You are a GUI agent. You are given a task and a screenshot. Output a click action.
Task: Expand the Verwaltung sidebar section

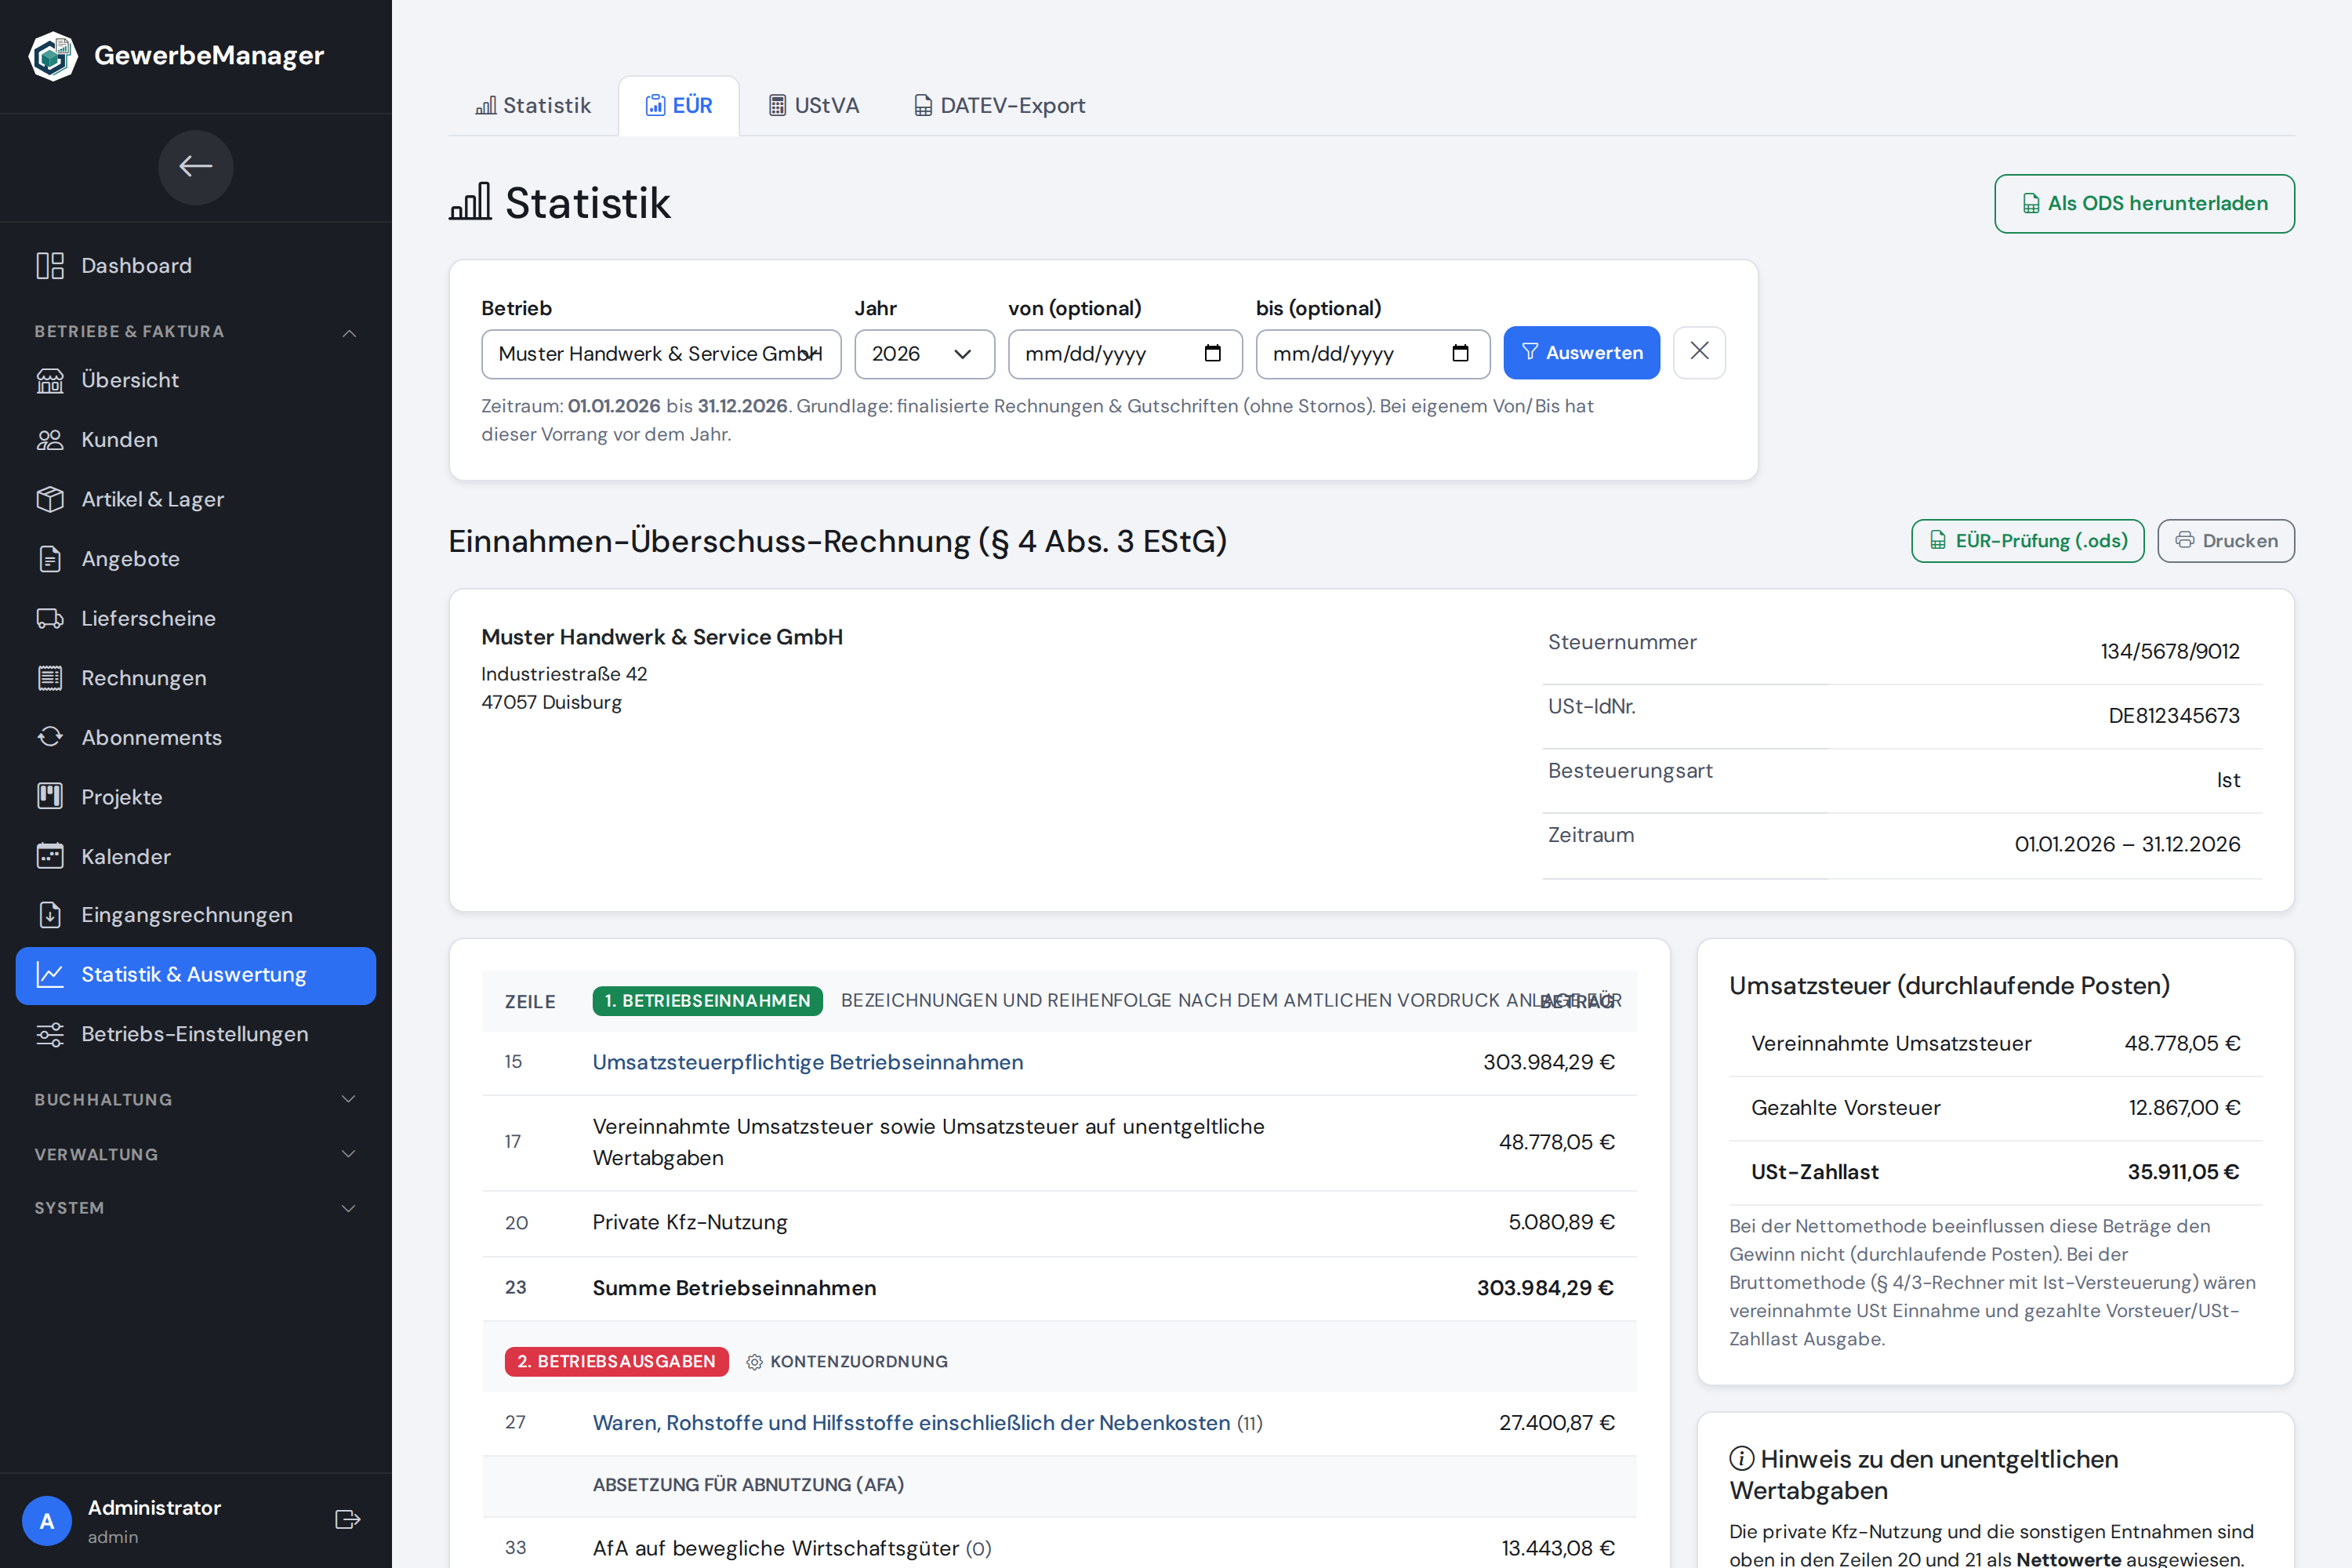(196, 1154)
